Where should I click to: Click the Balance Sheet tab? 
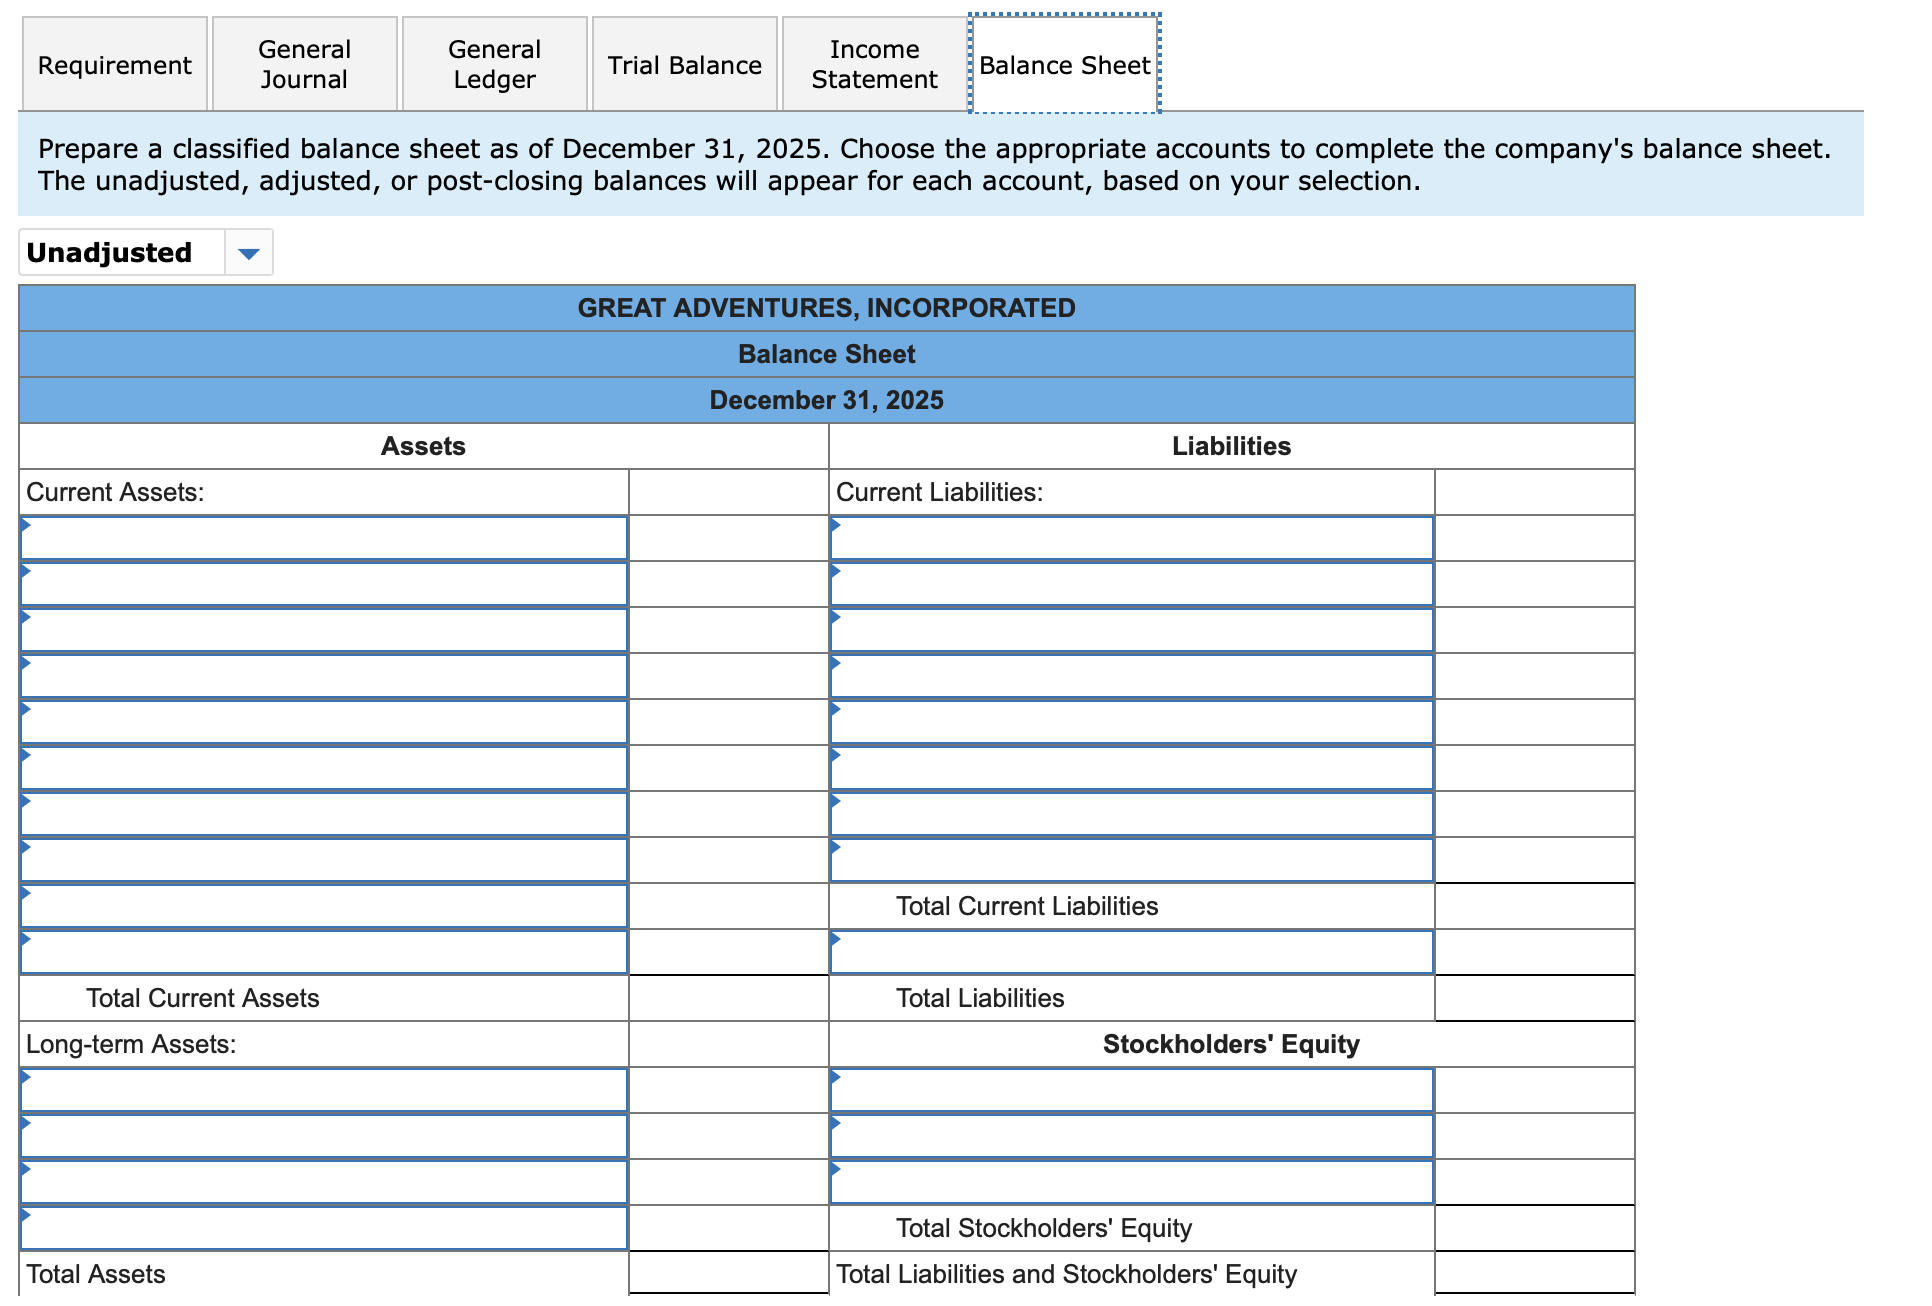(1064, 65)
